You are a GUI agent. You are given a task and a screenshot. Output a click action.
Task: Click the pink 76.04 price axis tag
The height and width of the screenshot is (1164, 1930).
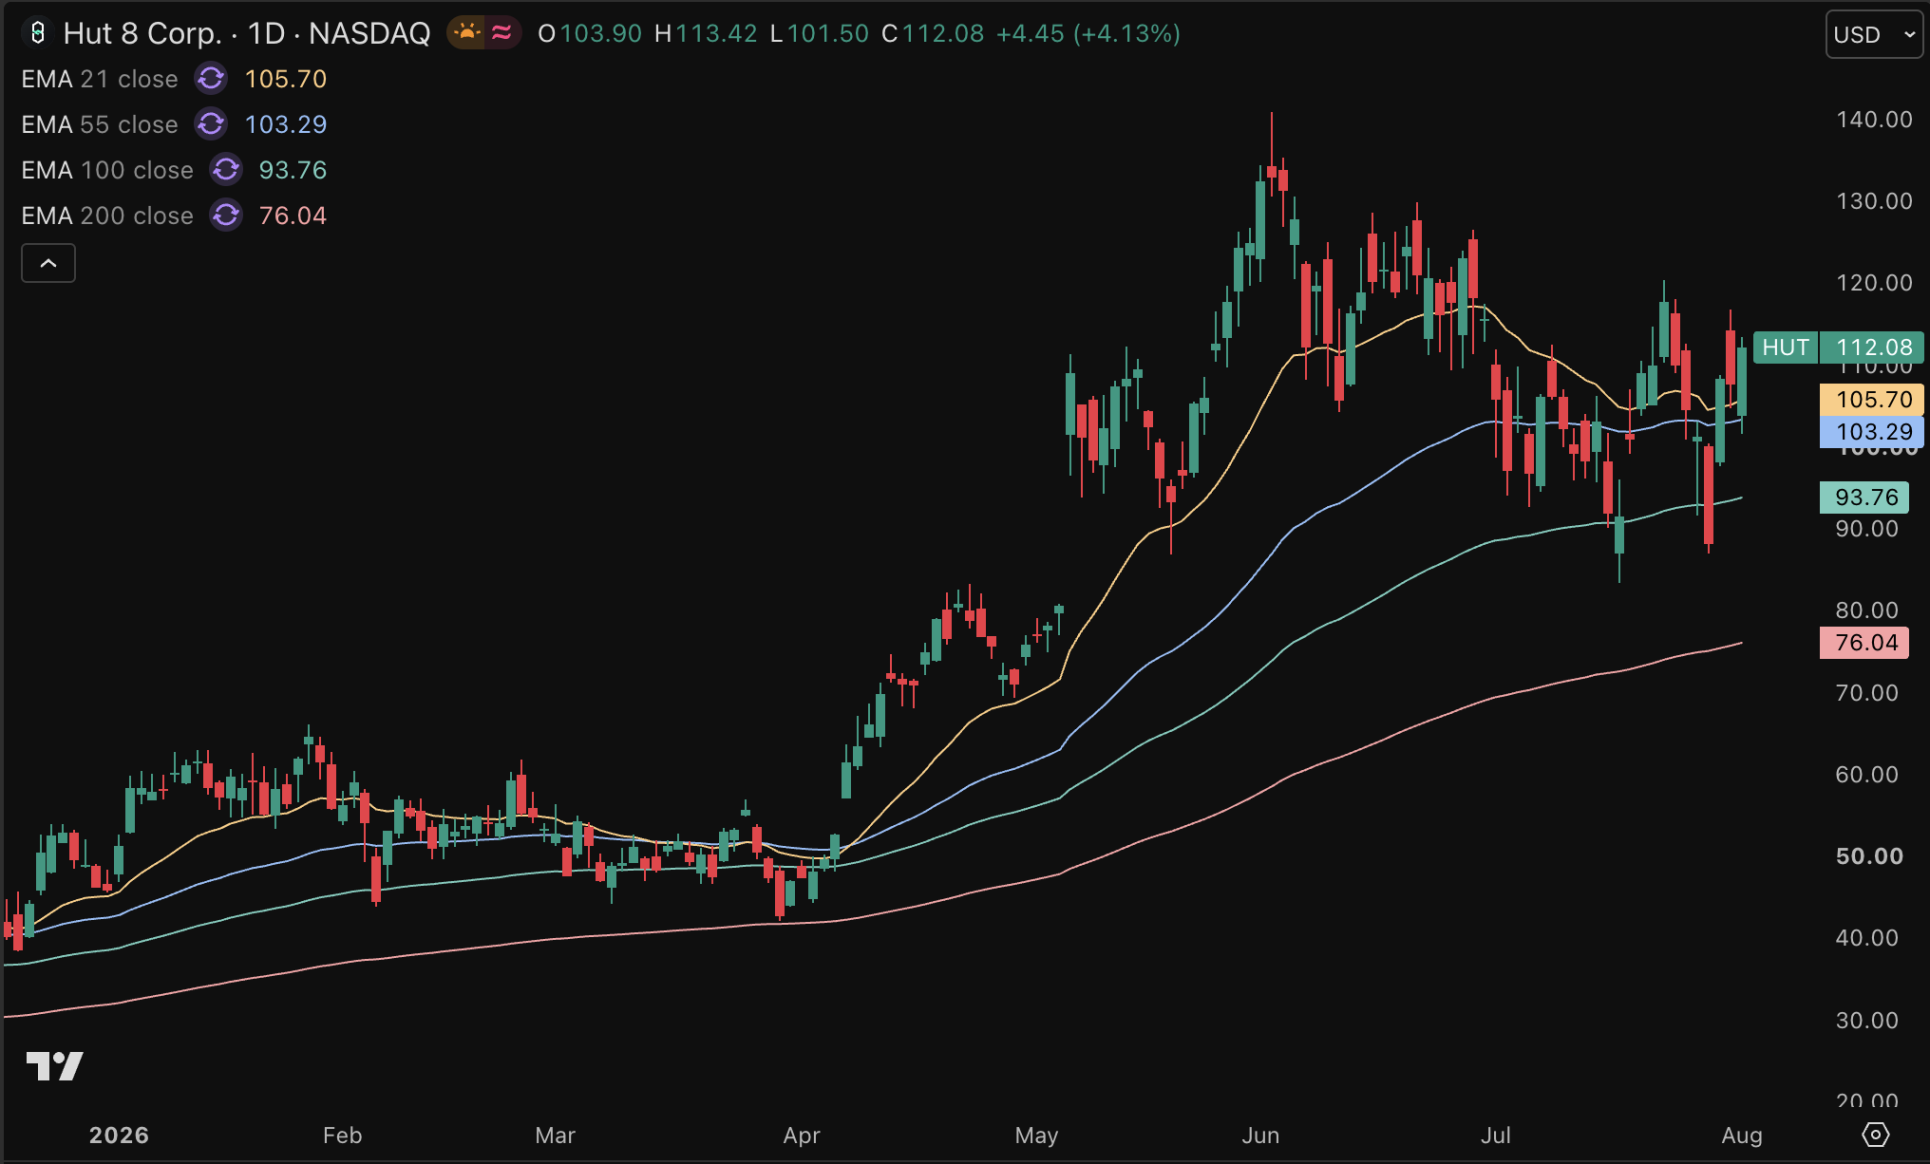click(1865, 642)
